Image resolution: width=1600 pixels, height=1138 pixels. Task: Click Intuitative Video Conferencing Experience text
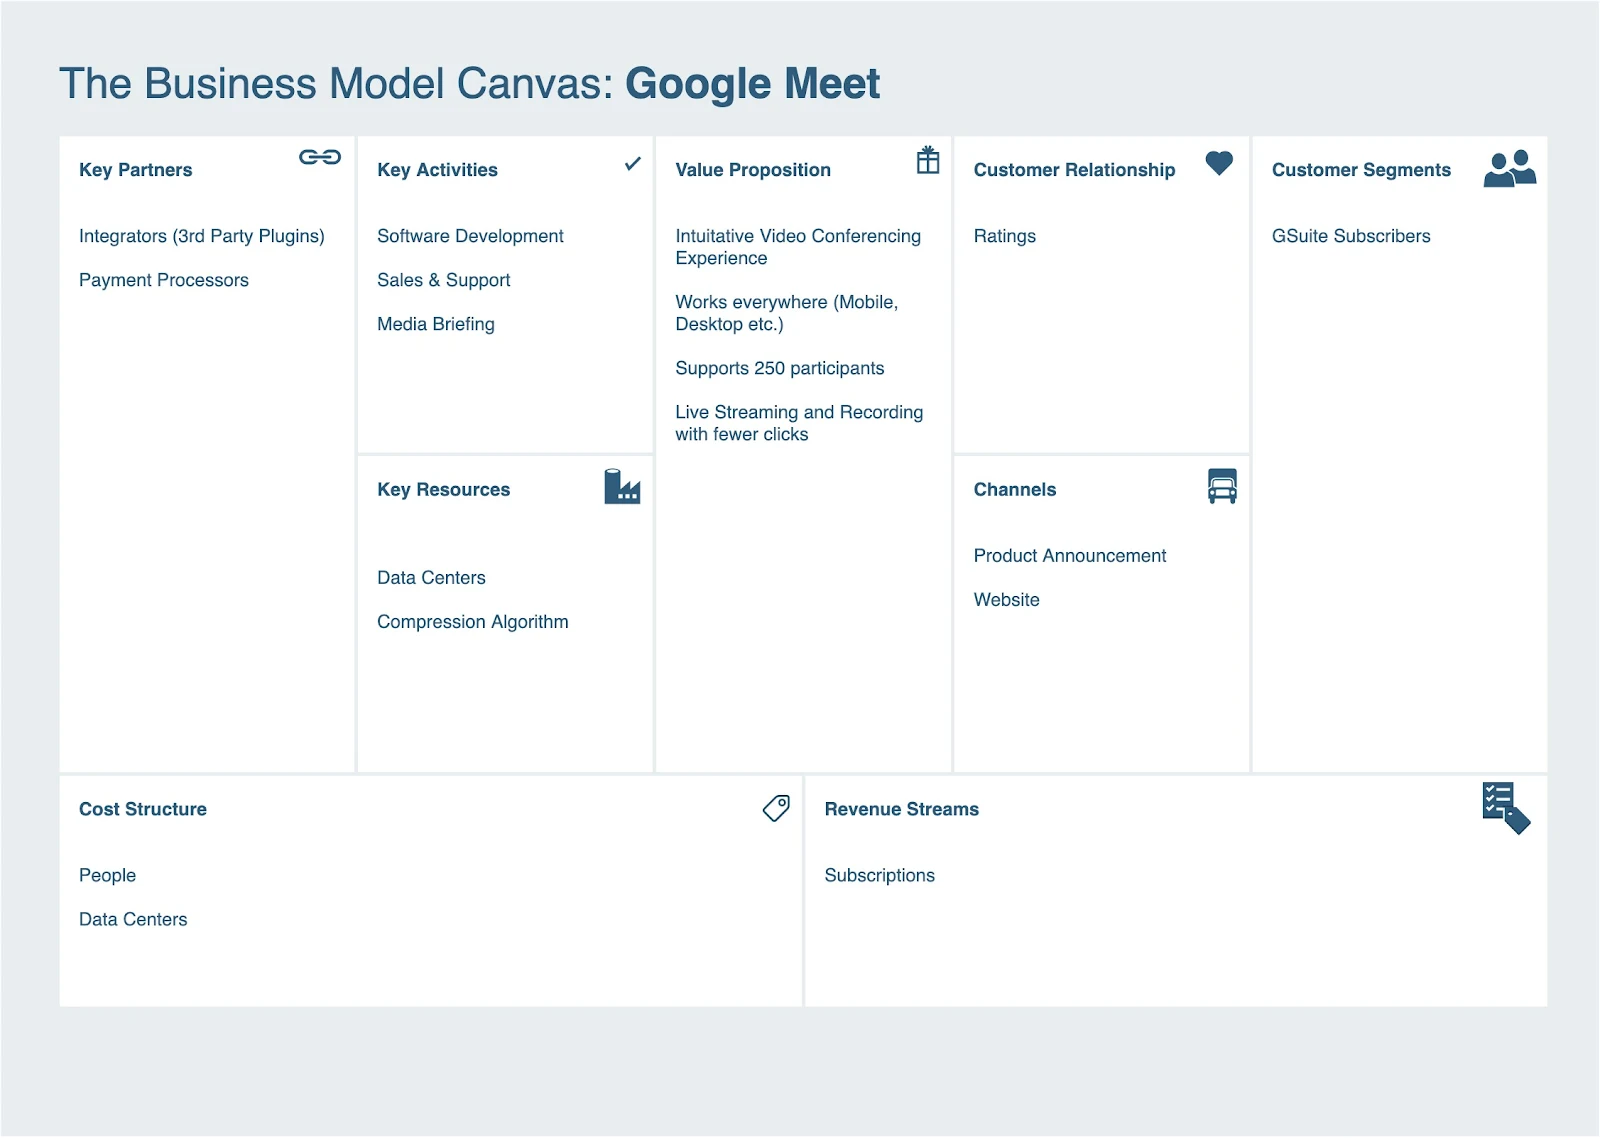click(798, 247)
